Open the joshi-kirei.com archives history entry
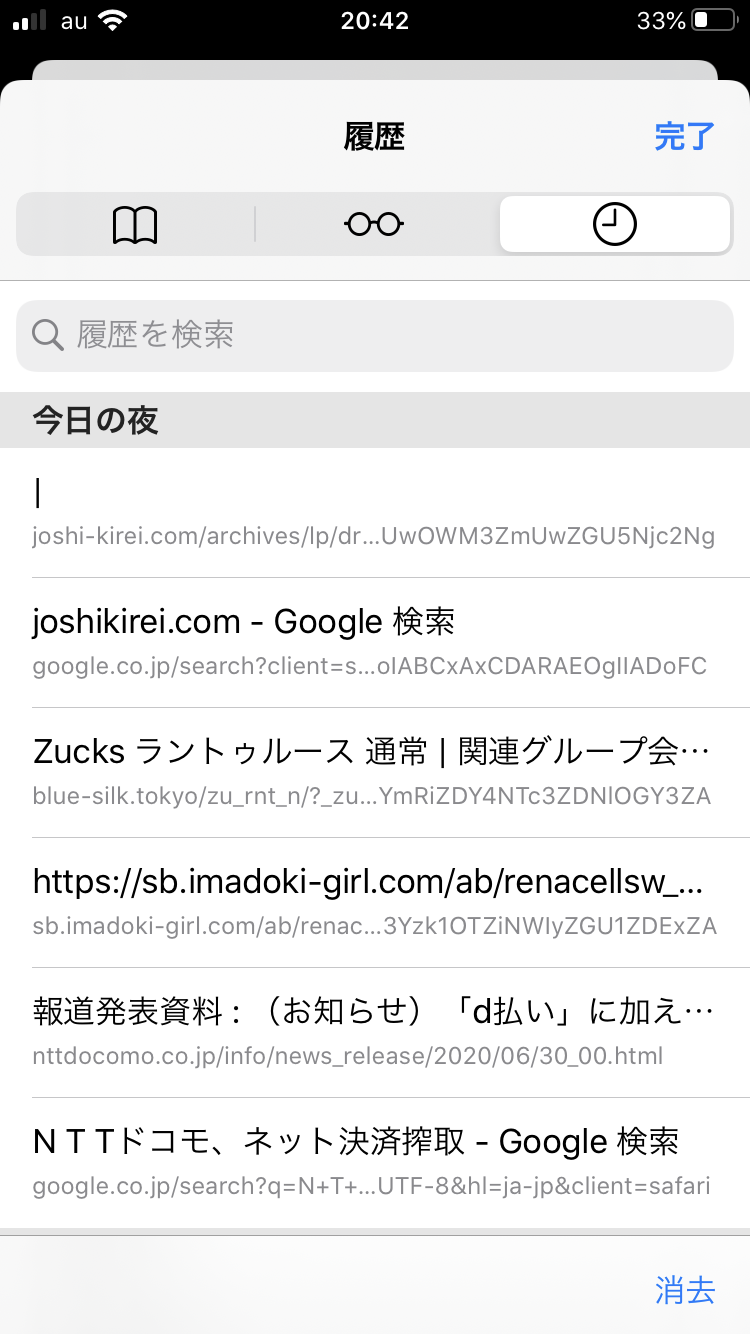The width and height of the screenshot is (750, 1334). (x=374, y=513)
